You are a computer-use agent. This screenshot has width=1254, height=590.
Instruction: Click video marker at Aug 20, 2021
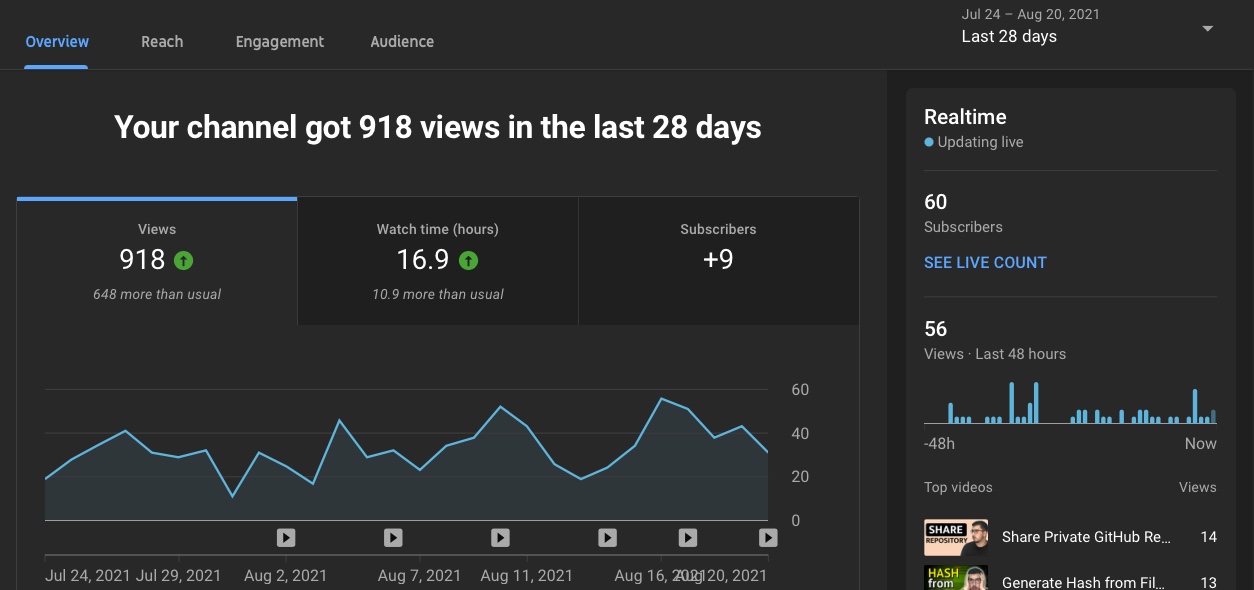click(x=768, y=538)
